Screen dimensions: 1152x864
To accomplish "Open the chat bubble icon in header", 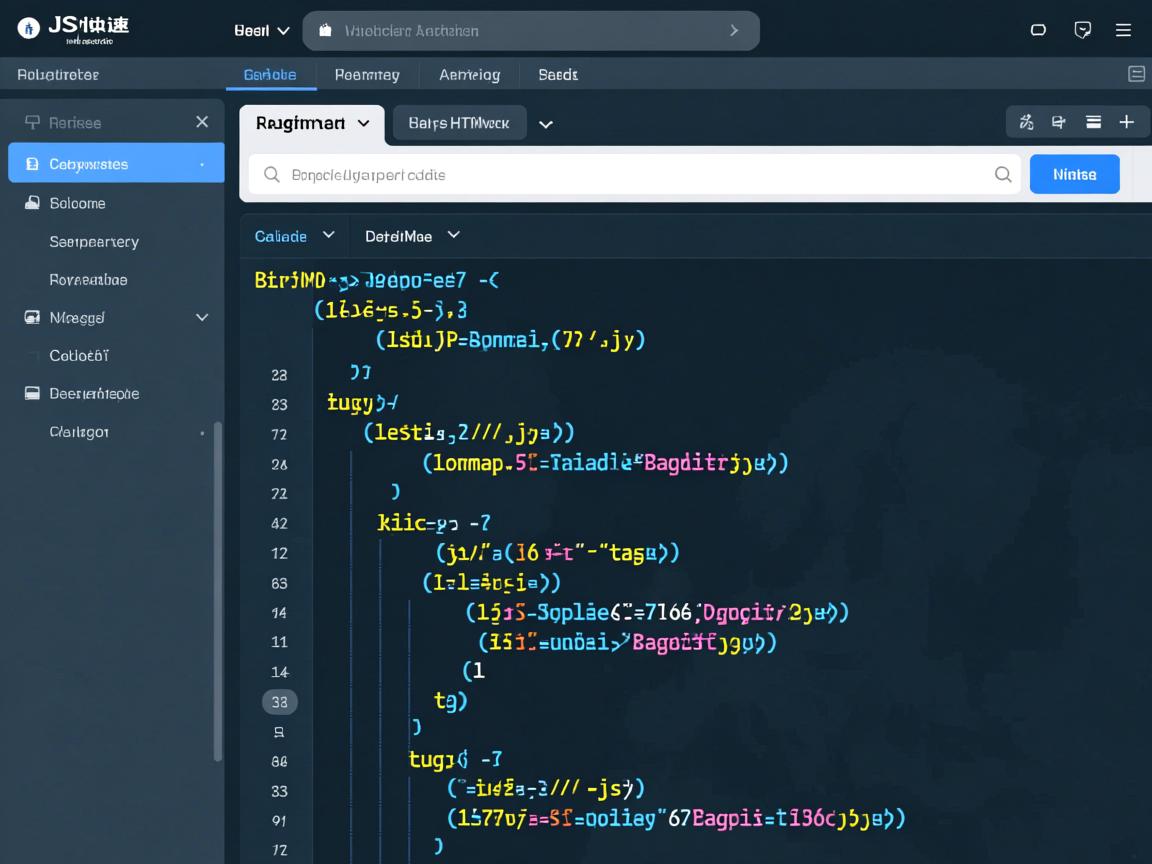I will [1082, 30].
